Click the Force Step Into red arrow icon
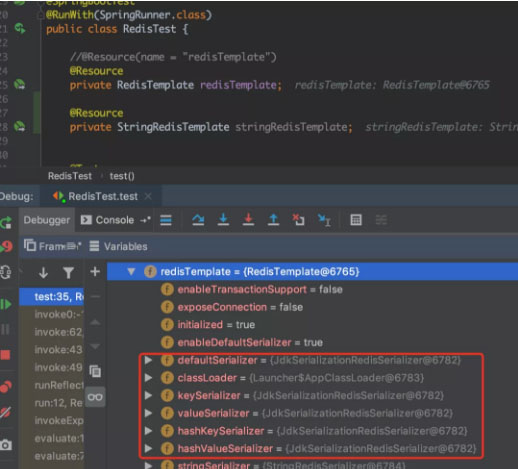The image size is (518, 469). (248, 220)
